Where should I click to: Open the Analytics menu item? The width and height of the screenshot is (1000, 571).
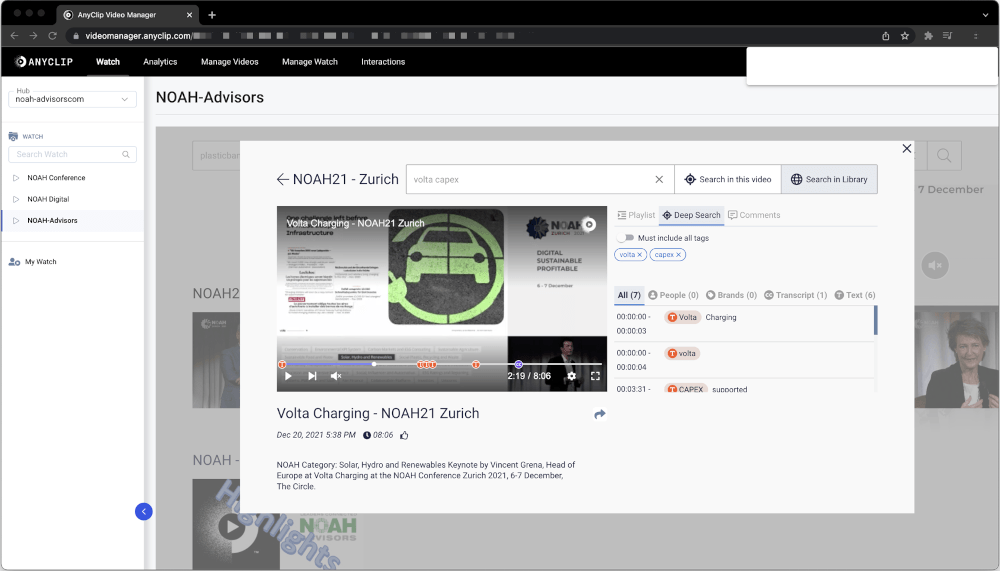click(x=160, y=62)
